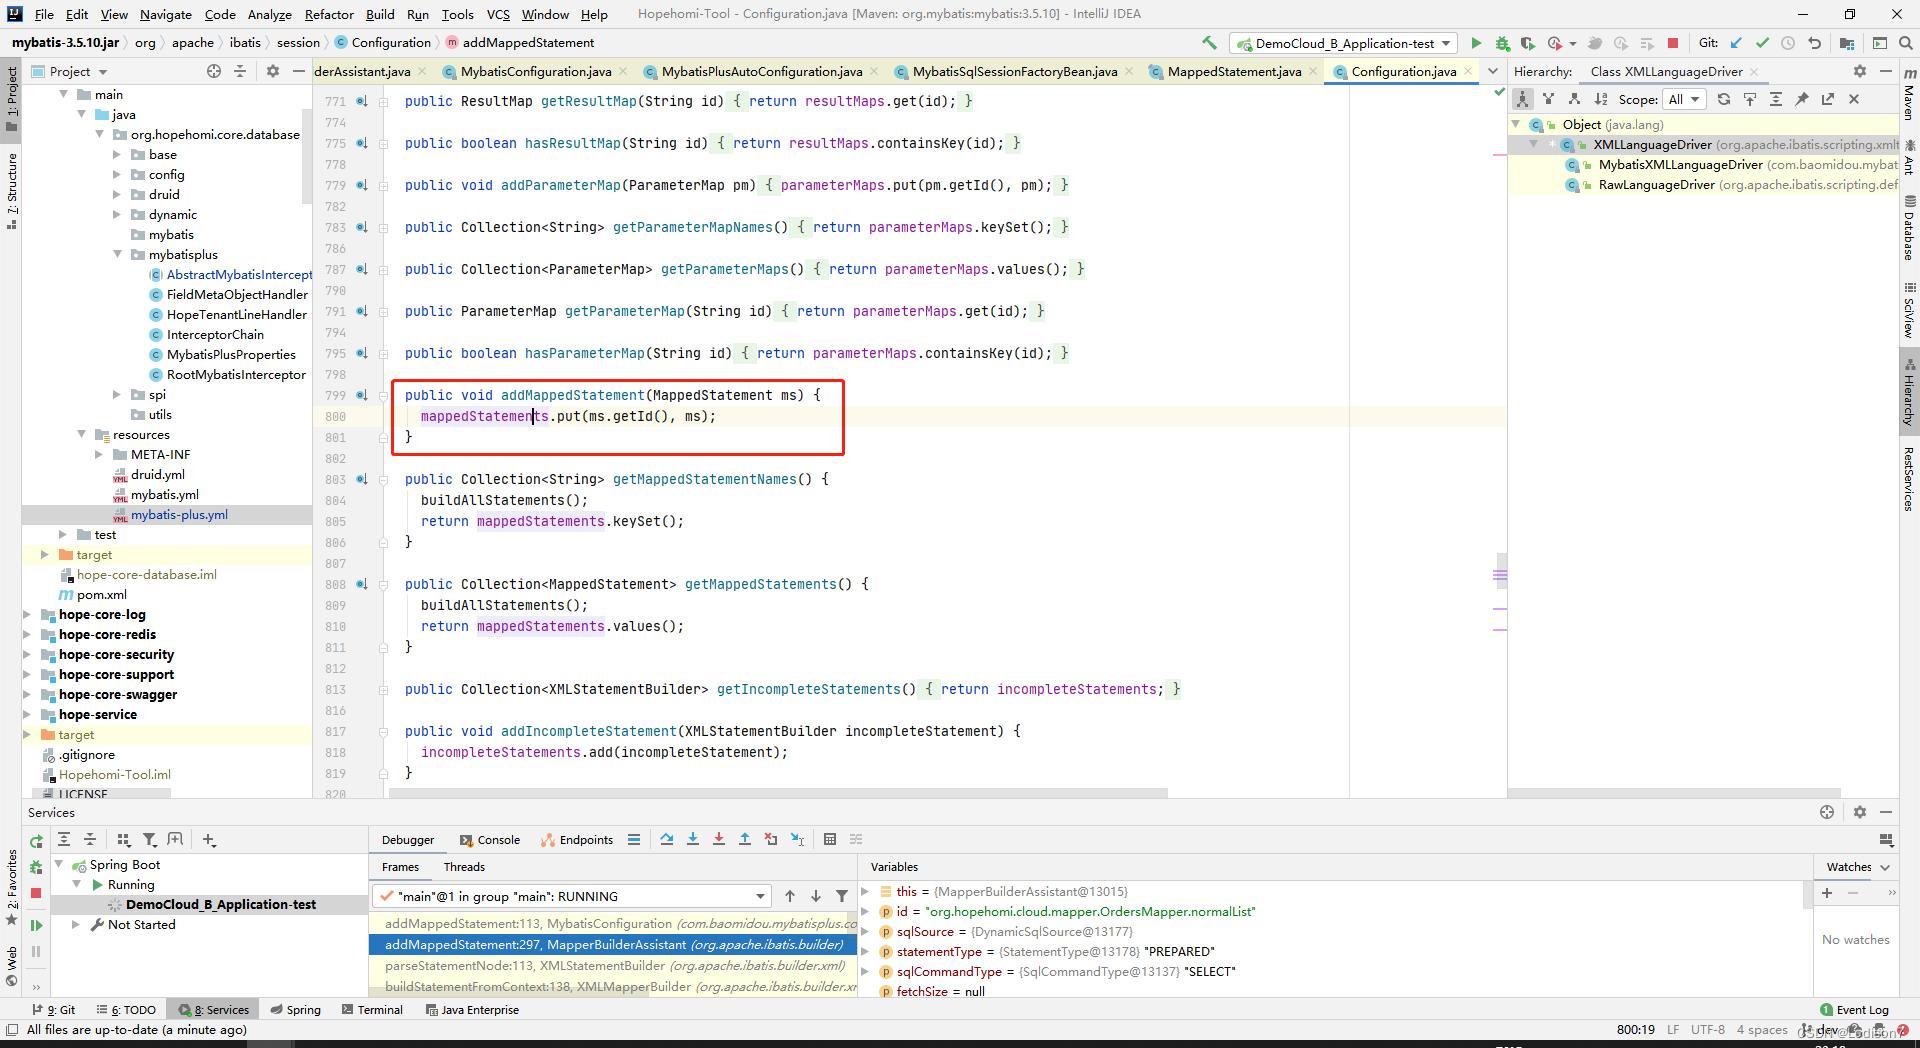Rerun service icon in Services panel
This screenshot has height=1048, width=1920.
(36, 842)
